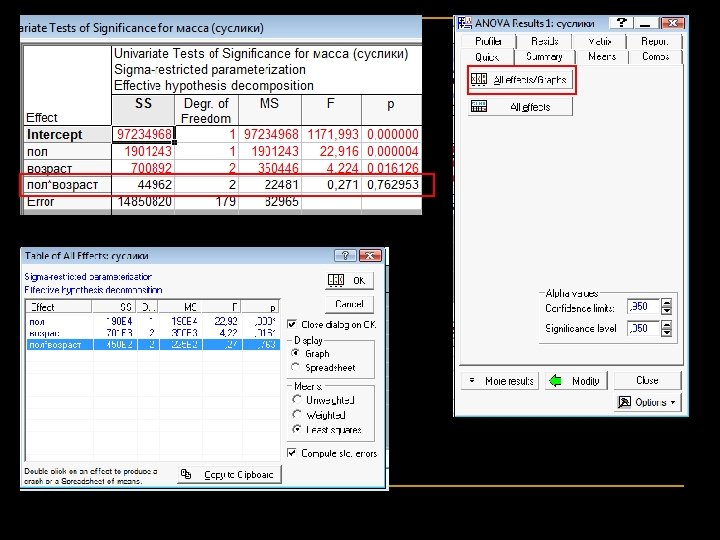This screenshot has height=540, width=720.
Task: Open the Comps tab
Action: (x=656, y=56)
